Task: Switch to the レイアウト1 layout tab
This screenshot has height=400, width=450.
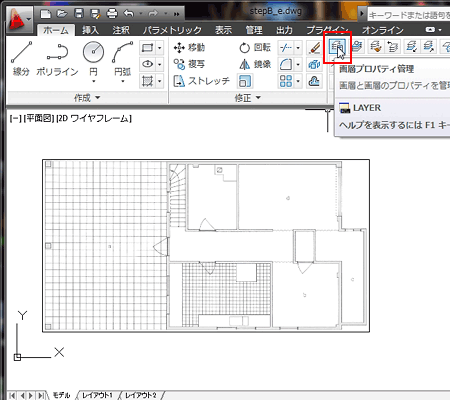Action: coord(97,395)
